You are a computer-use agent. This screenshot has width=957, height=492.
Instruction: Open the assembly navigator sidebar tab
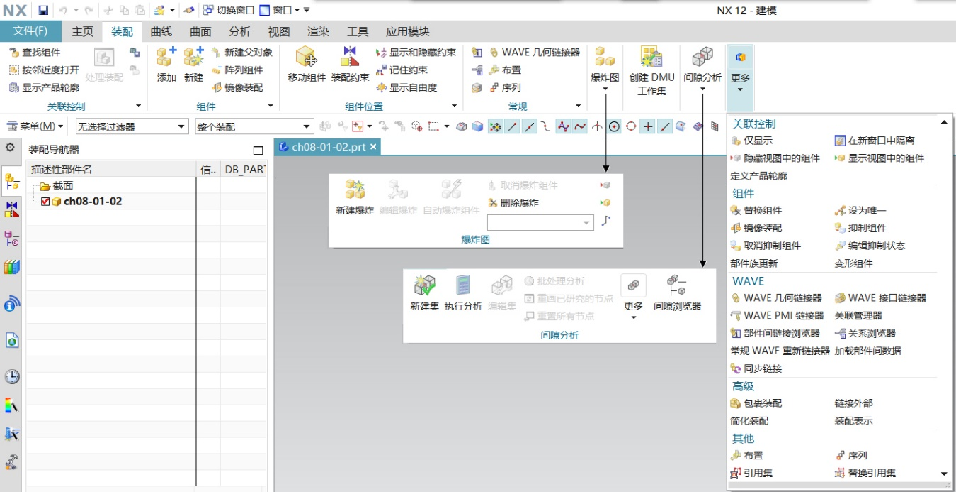click(x=12, y=181)
